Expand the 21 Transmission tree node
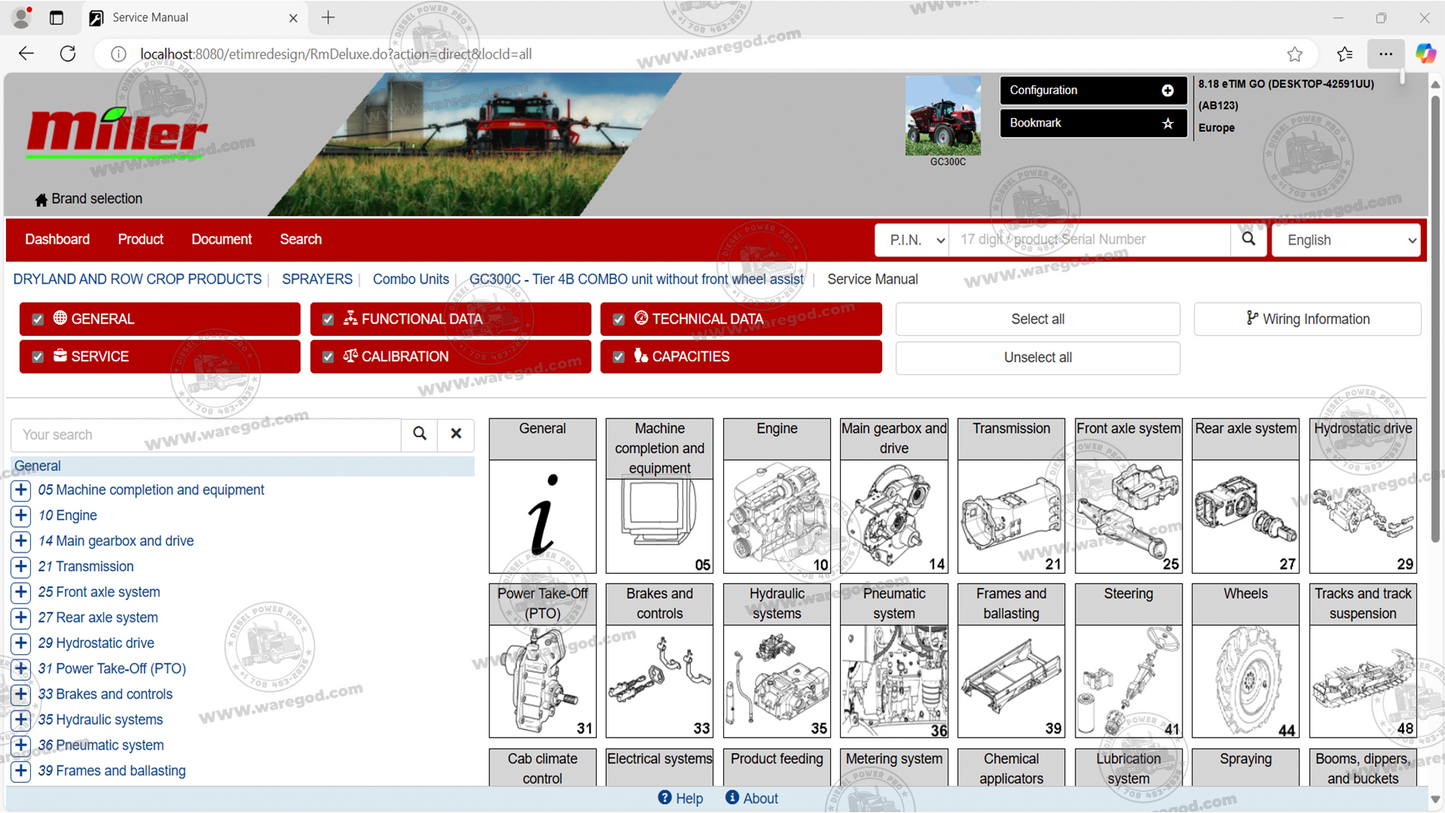The width and height of the screenshot is (1445, 813). click(21, 567)
